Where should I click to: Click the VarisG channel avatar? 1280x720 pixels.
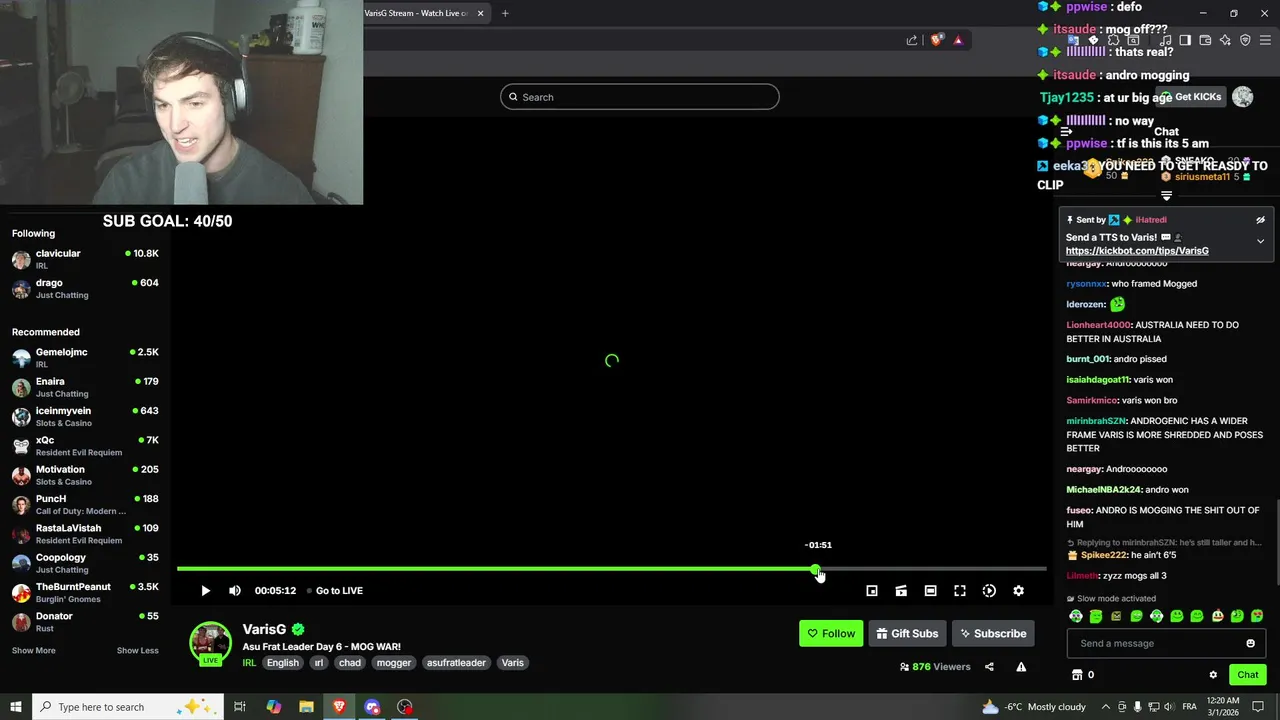point(211,643)
